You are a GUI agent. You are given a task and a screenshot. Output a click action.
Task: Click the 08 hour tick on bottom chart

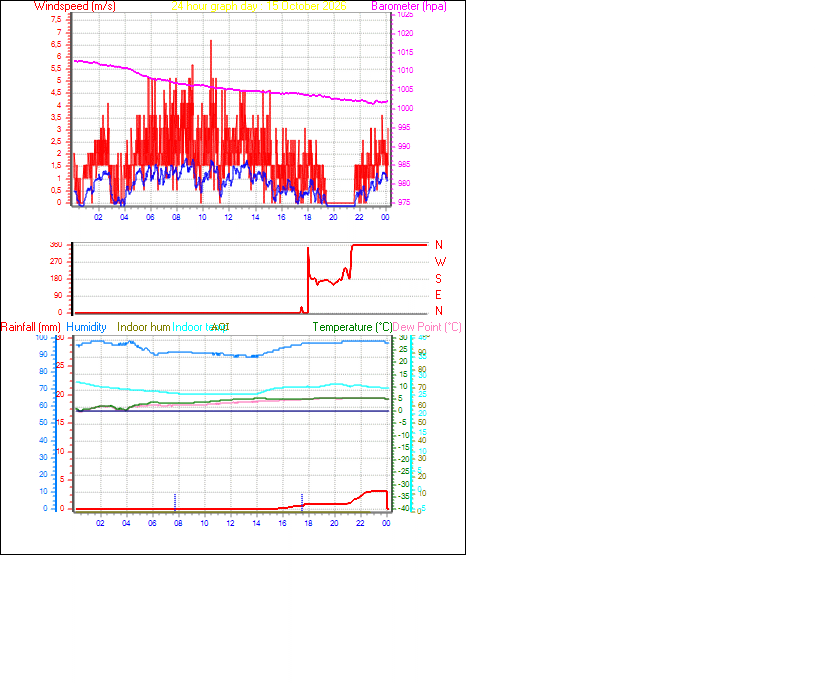pos(178,523)
